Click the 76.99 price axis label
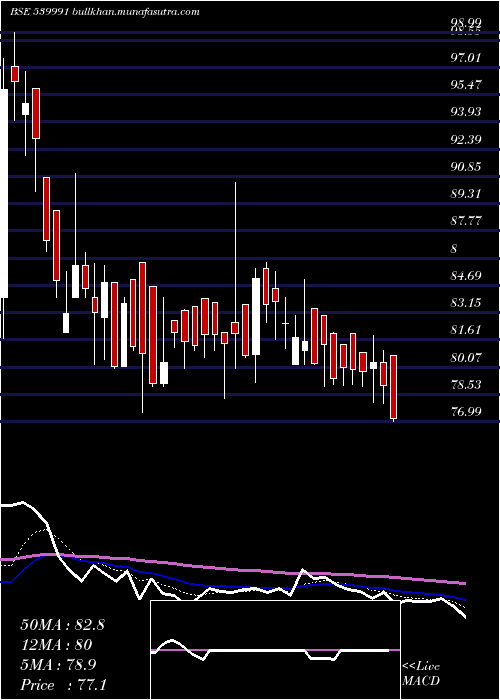The height and width of the screenshot is (700, 500). pos(466,412)
